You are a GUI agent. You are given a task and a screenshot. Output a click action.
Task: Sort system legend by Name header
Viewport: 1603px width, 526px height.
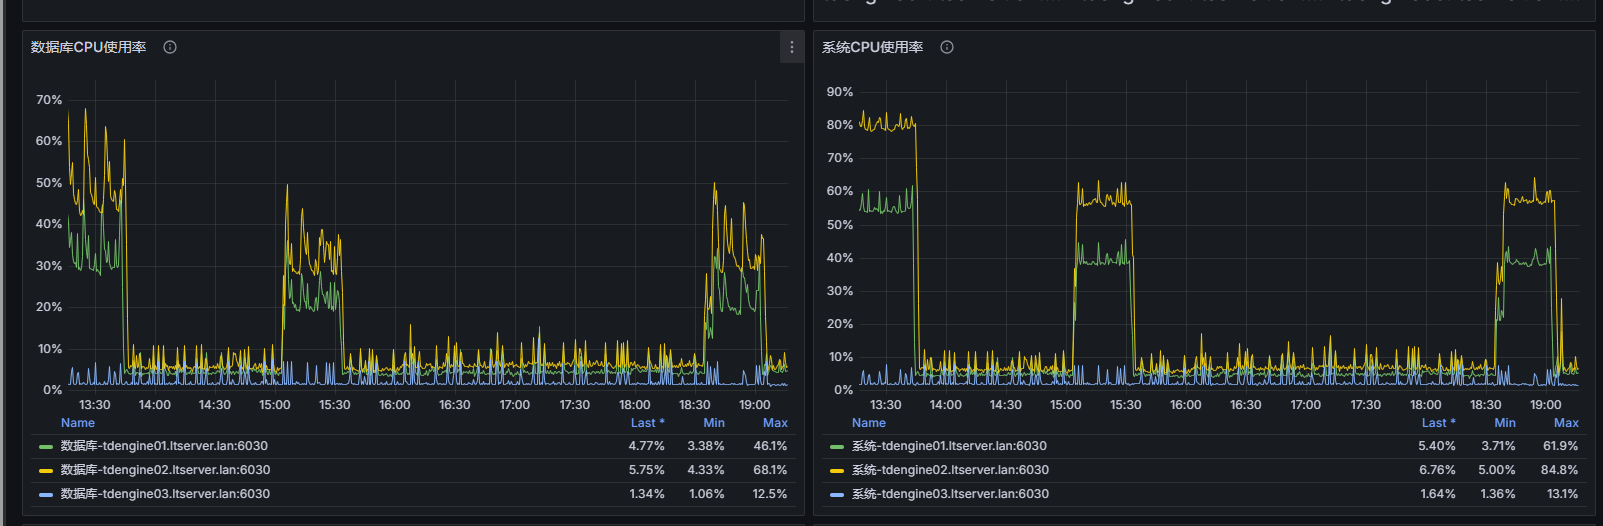[868, 423]
